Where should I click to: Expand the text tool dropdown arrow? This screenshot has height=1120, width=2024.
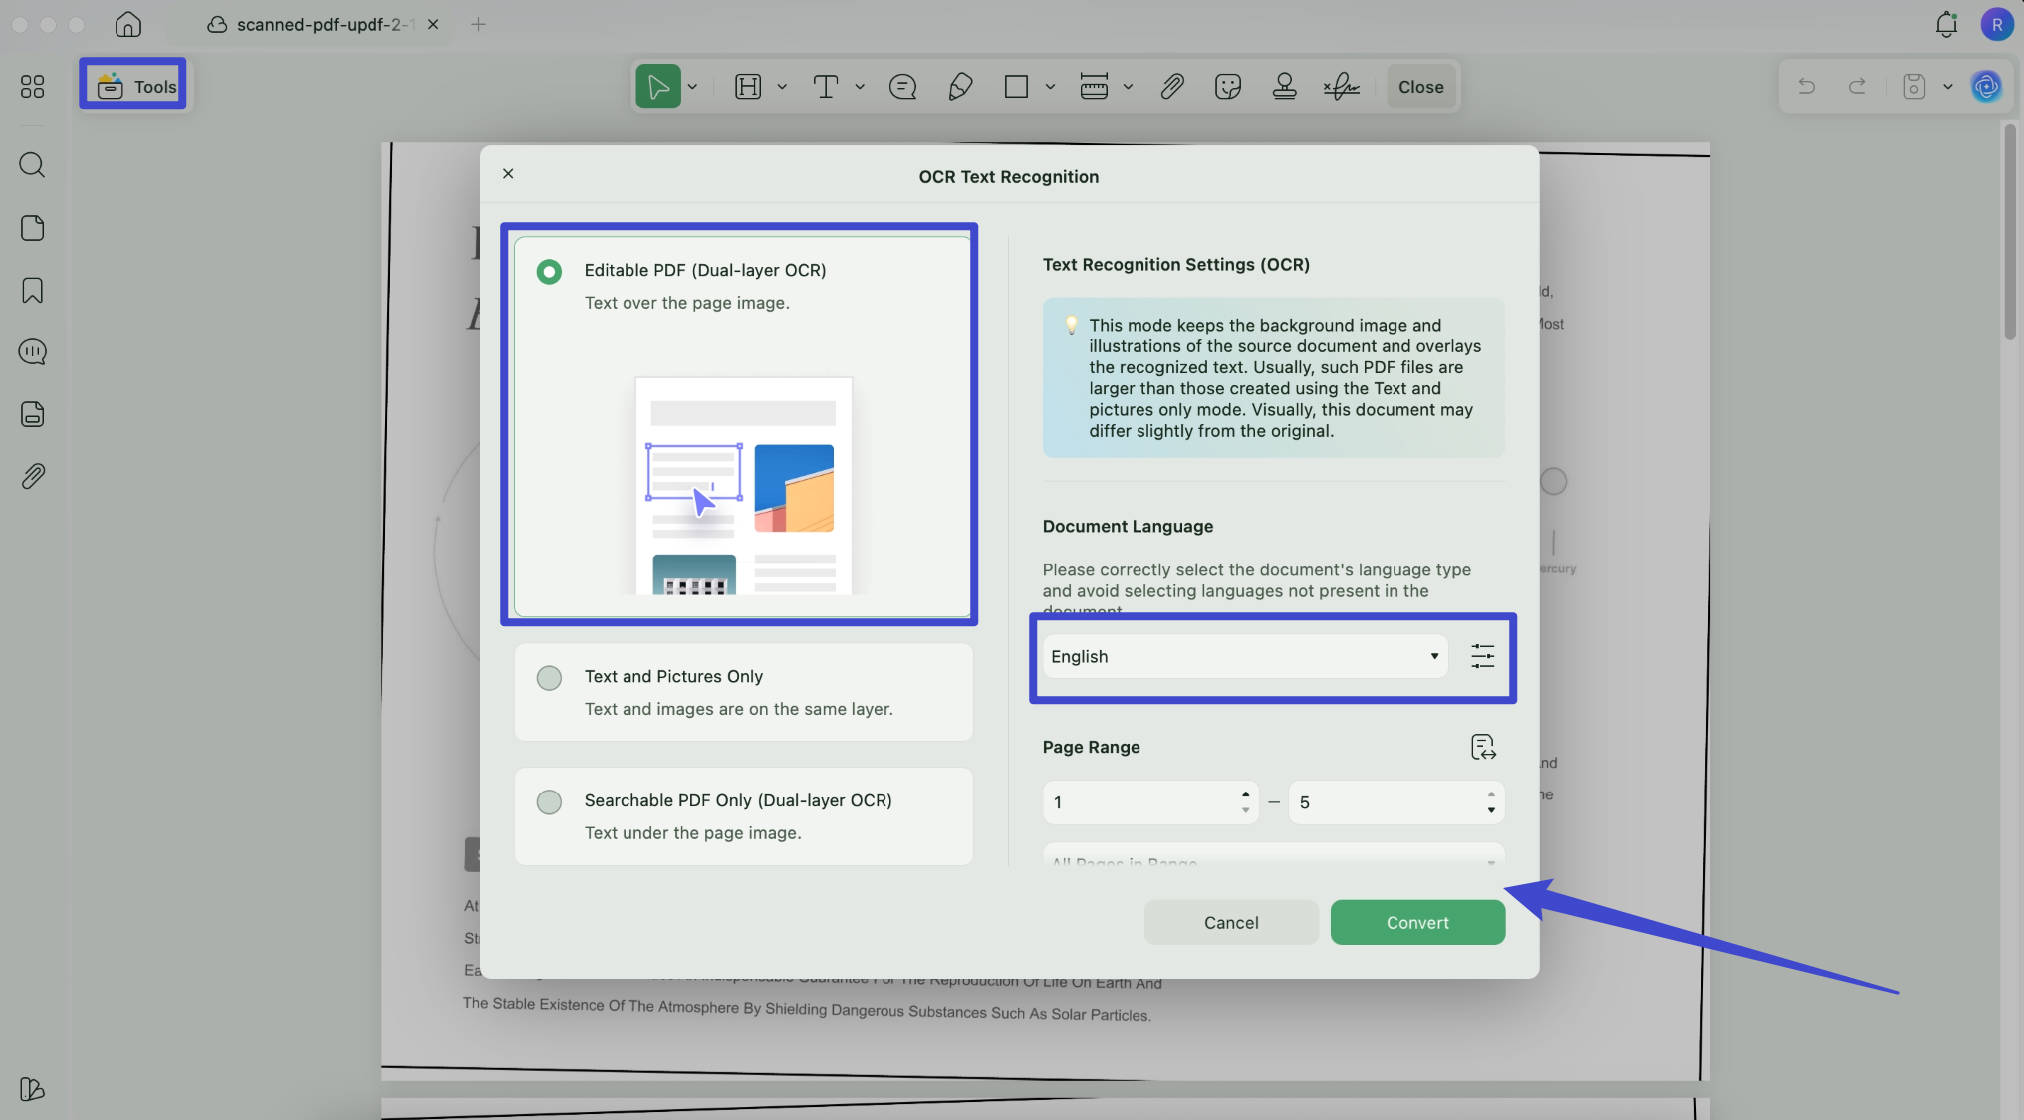click(860, 87)
